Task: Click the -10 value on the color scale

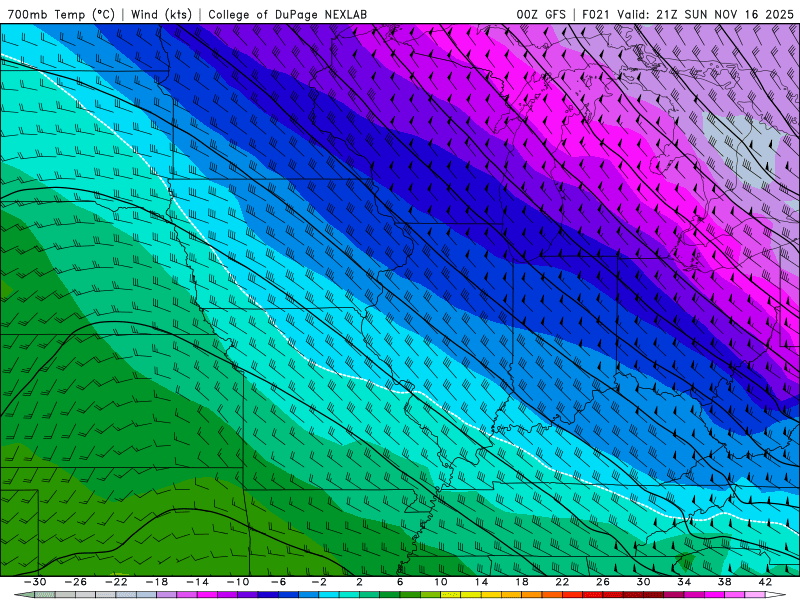Action: click(x=238, y=582)
